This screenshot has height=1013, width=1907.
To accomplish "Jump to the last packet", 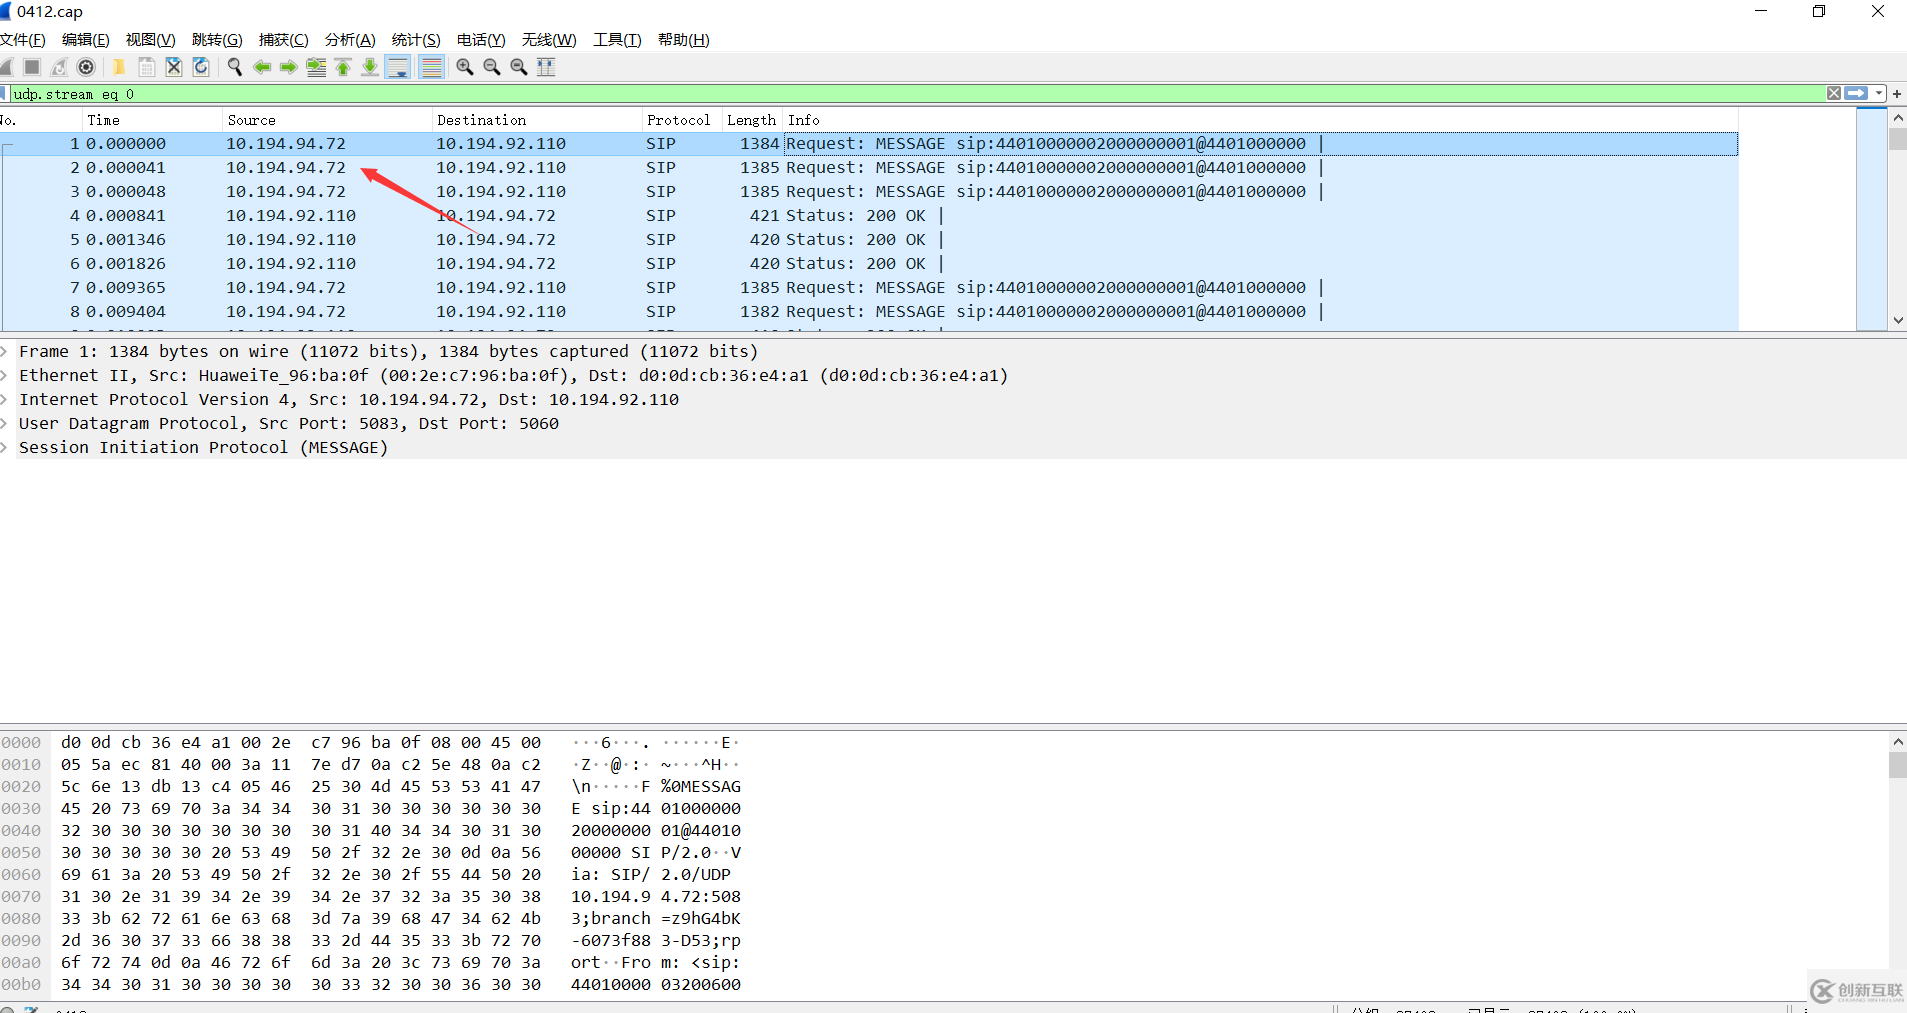I will (370, 67).
